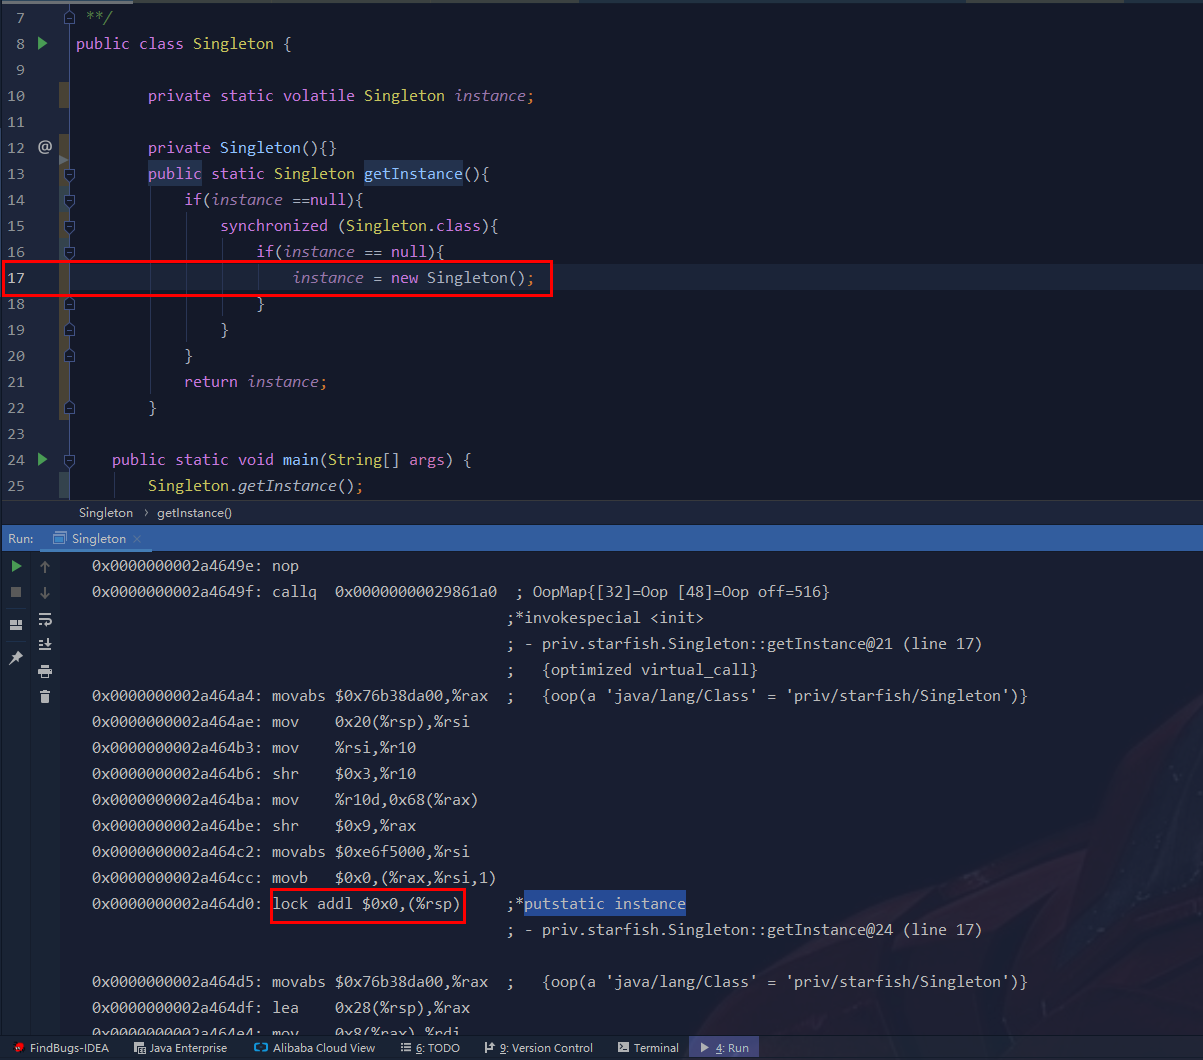This screenshot has height=1060, width=1203.
Task: Open Alibaba Cloud View tool window
Action: 314,1048
